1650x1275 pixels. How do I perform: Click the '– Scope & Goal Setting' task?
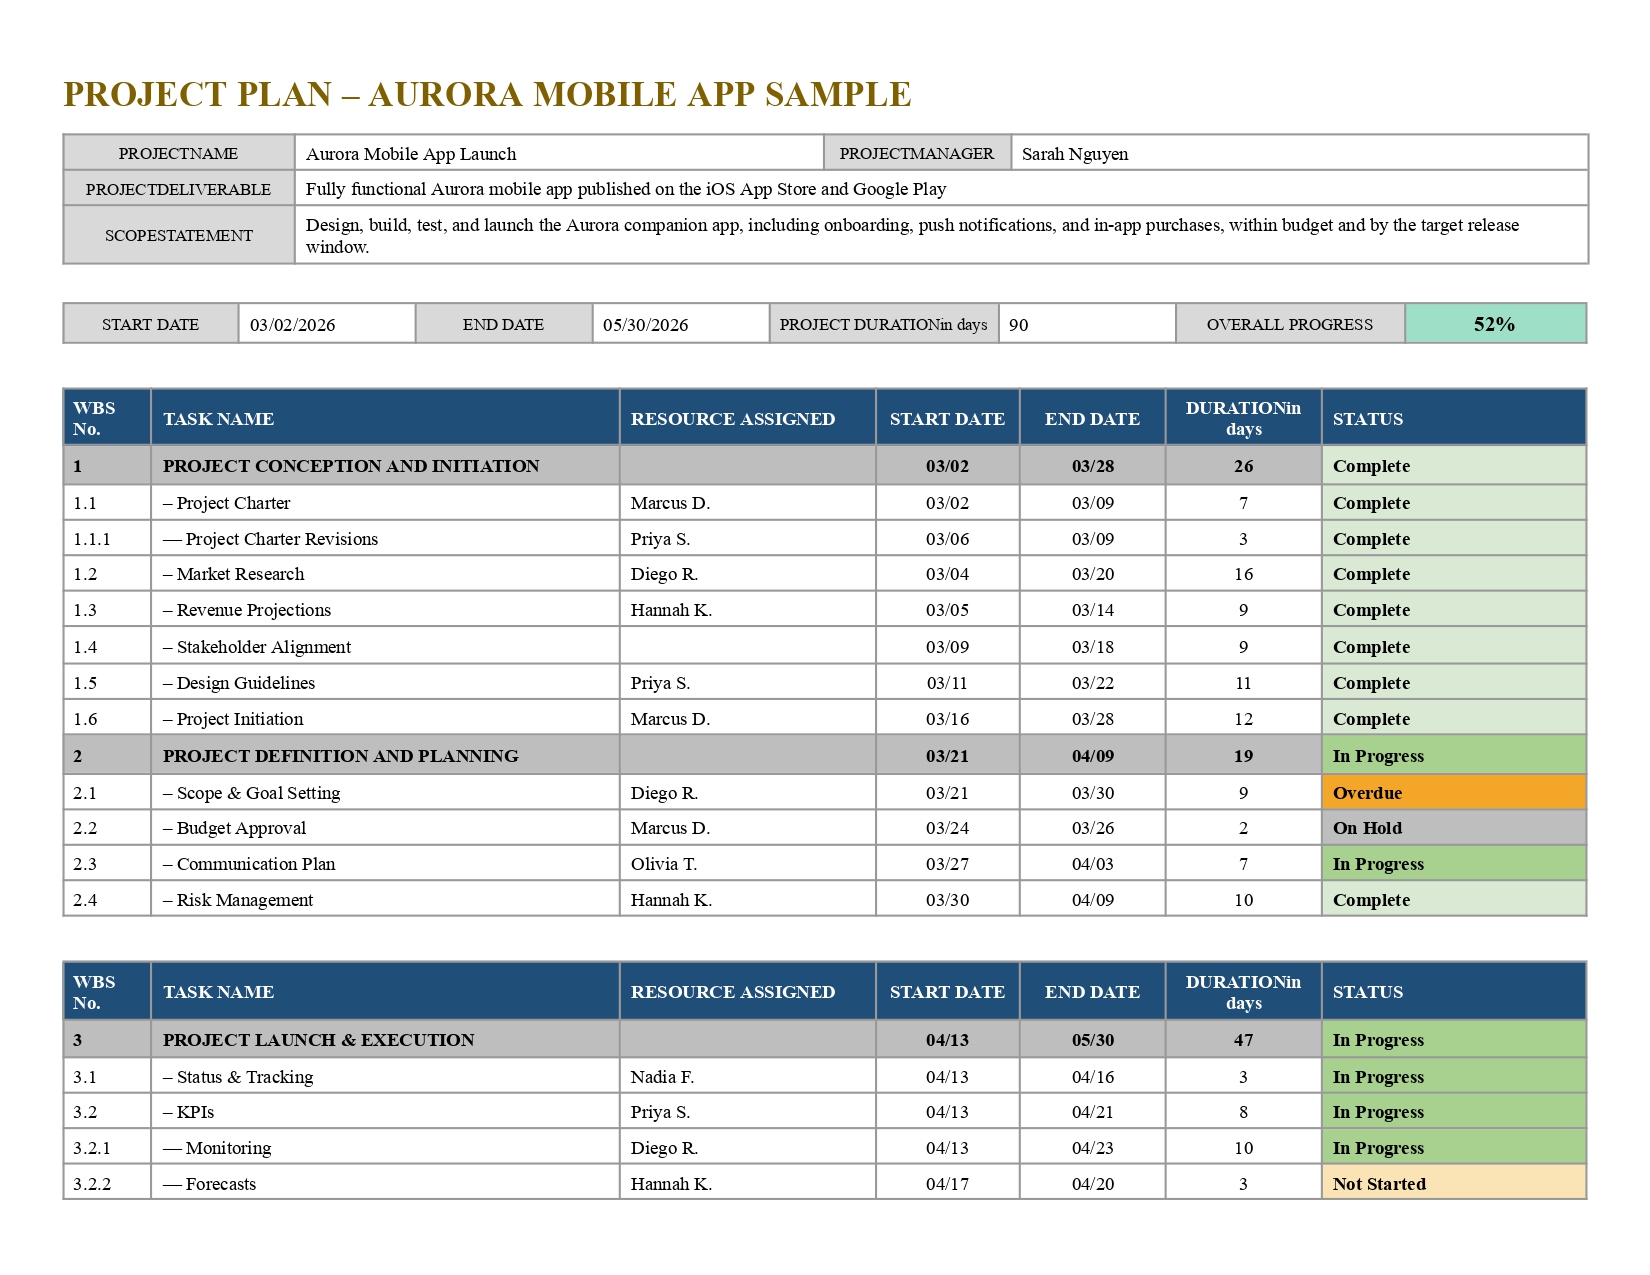(x=252, y=793)
